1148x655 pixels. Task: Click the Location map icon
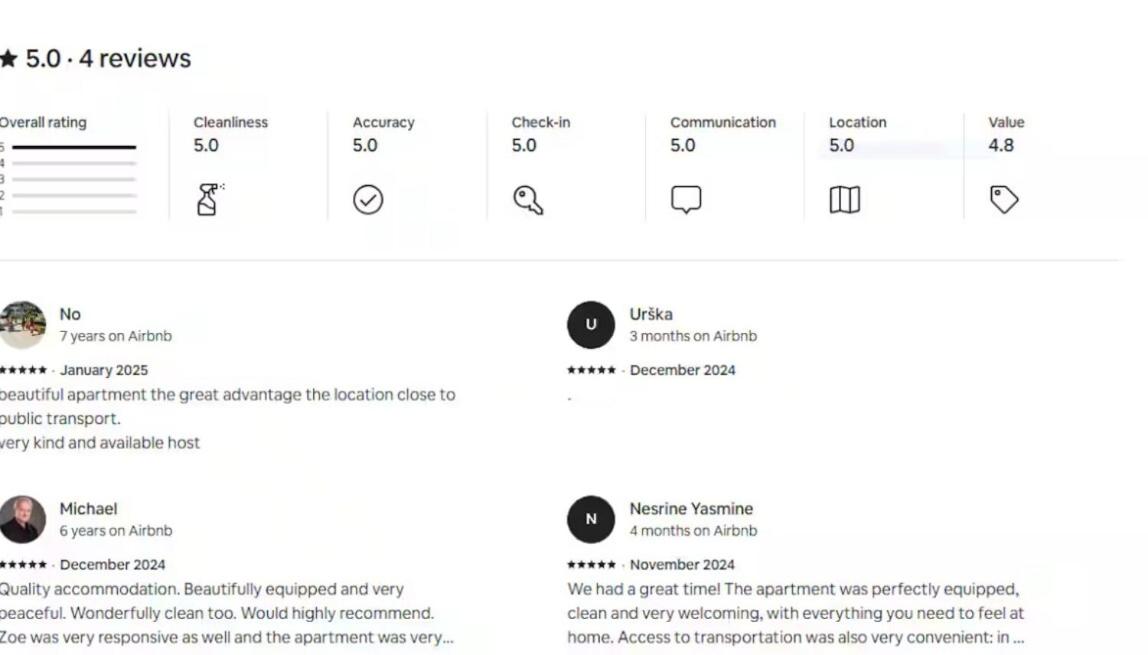tap(844, 200)
